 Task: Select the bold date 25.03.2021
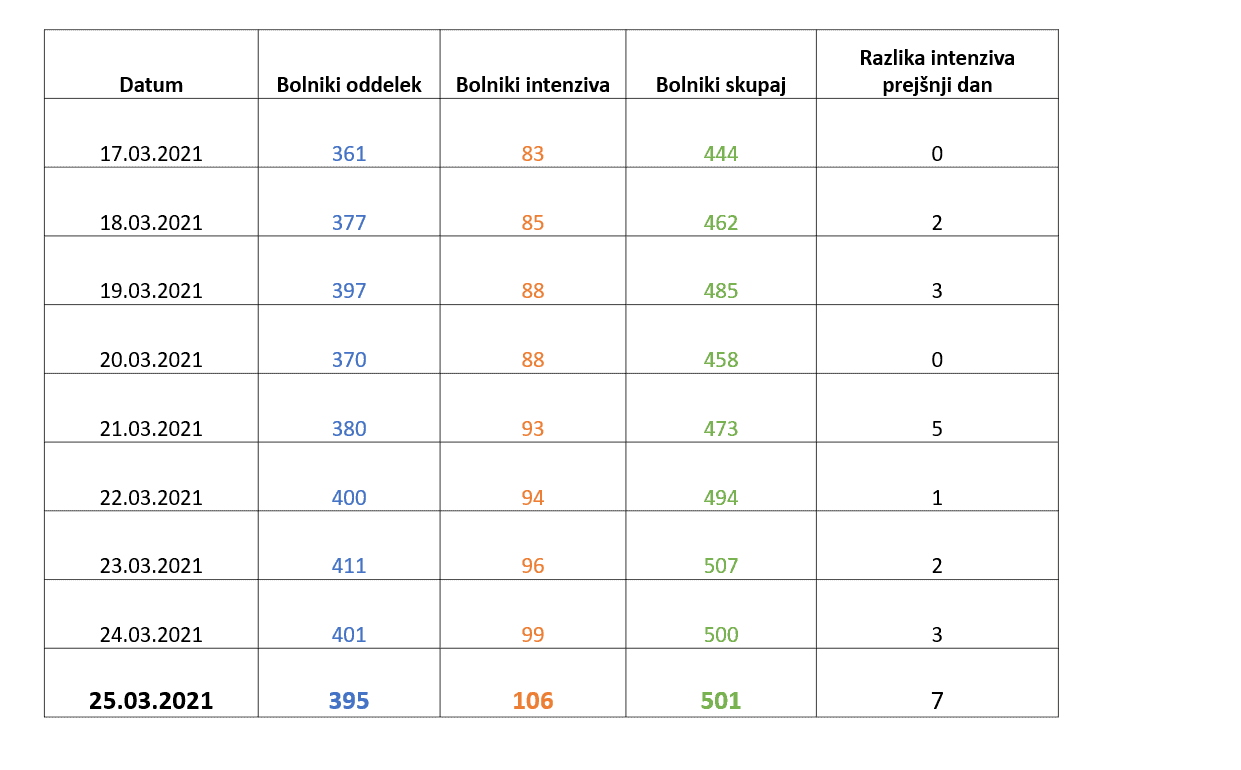[x=151, y=701]
